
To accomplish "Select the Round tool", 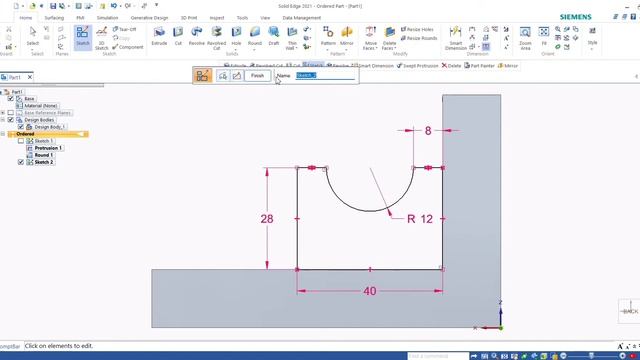I will [255, 36].
